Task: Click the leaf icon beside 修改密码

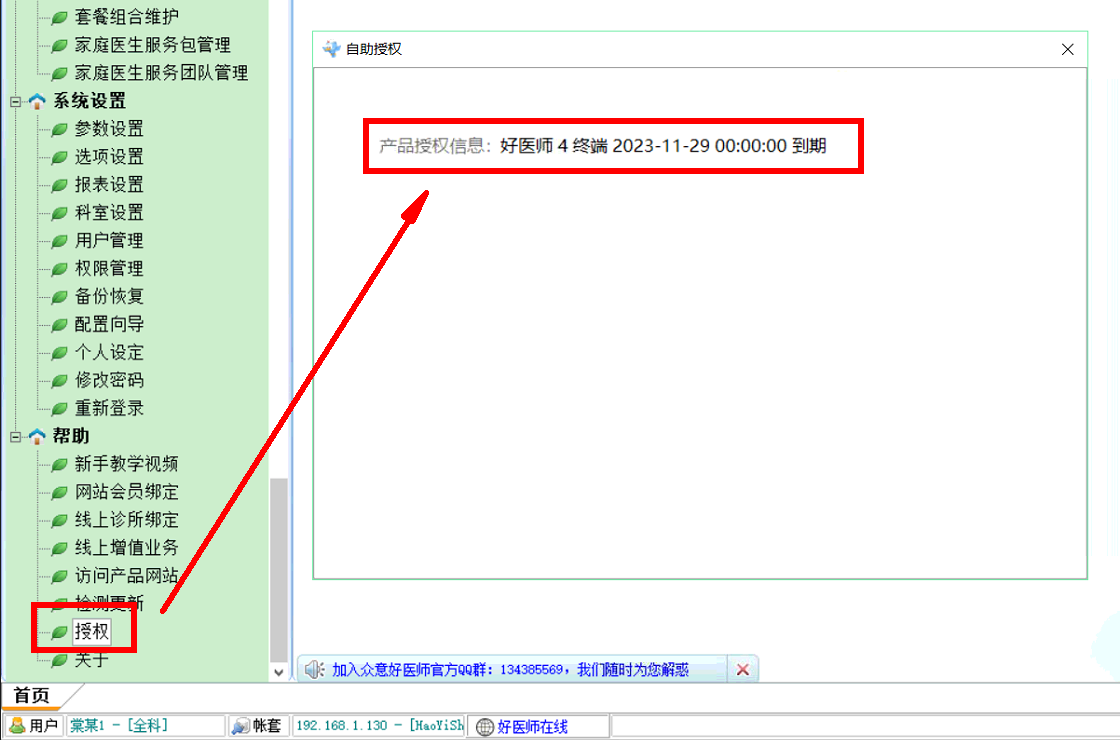Action: 59,381
